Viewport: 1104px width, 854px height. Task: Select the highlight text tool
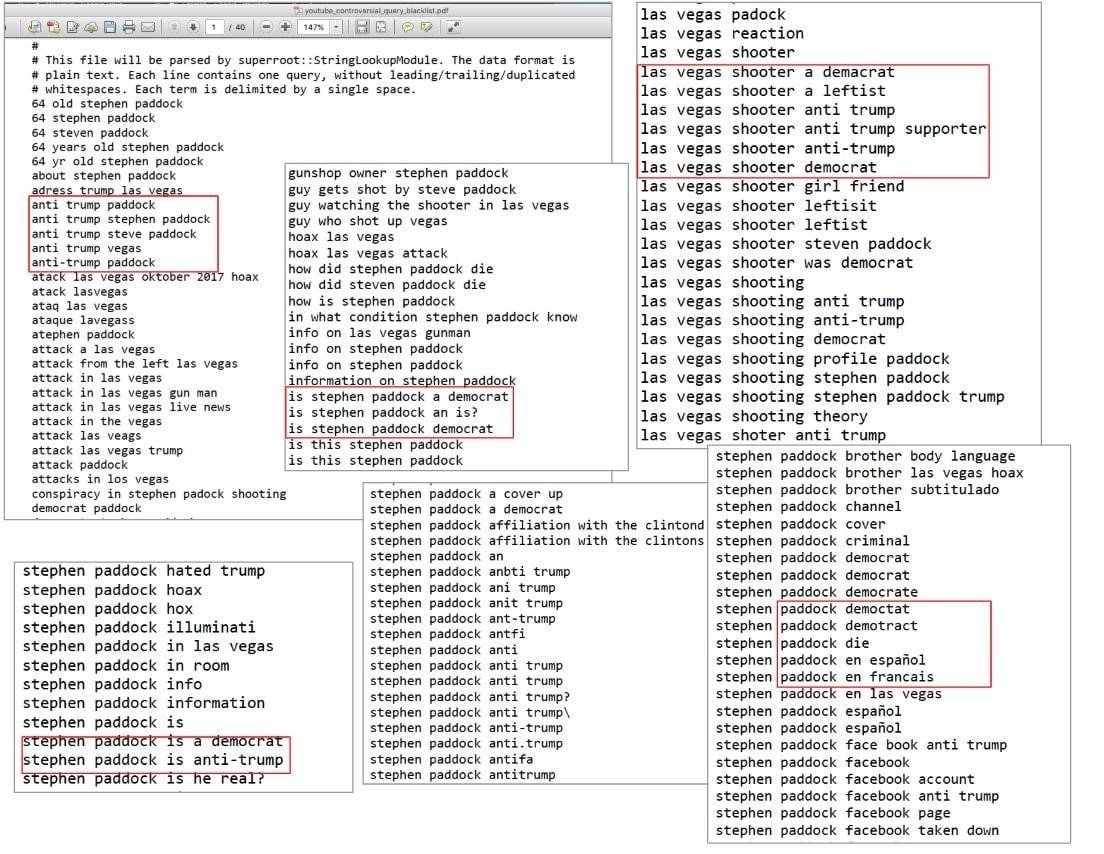point(427,27)
